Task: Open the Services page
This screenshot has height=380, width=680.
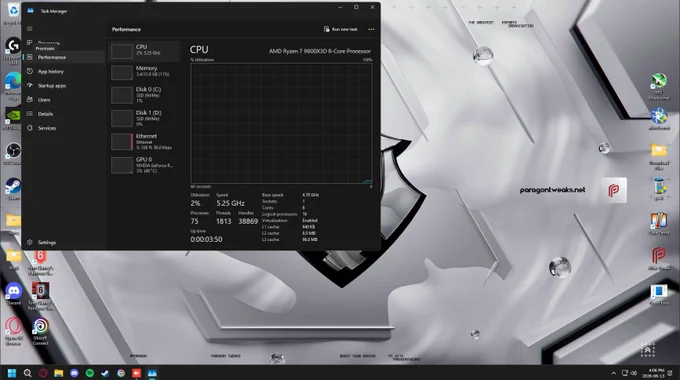Action: [x=63, y=128]
